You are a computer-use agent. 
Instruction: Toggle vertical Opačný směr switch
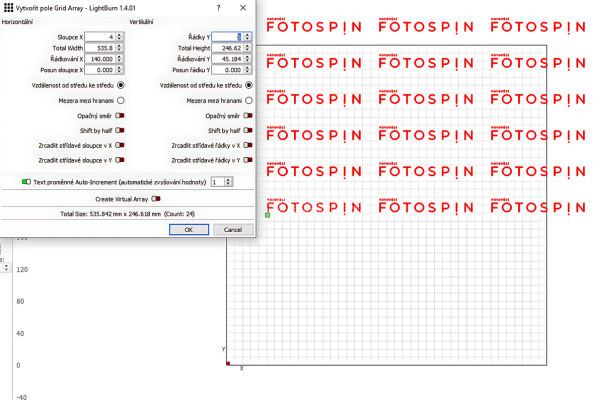(248, 116)
